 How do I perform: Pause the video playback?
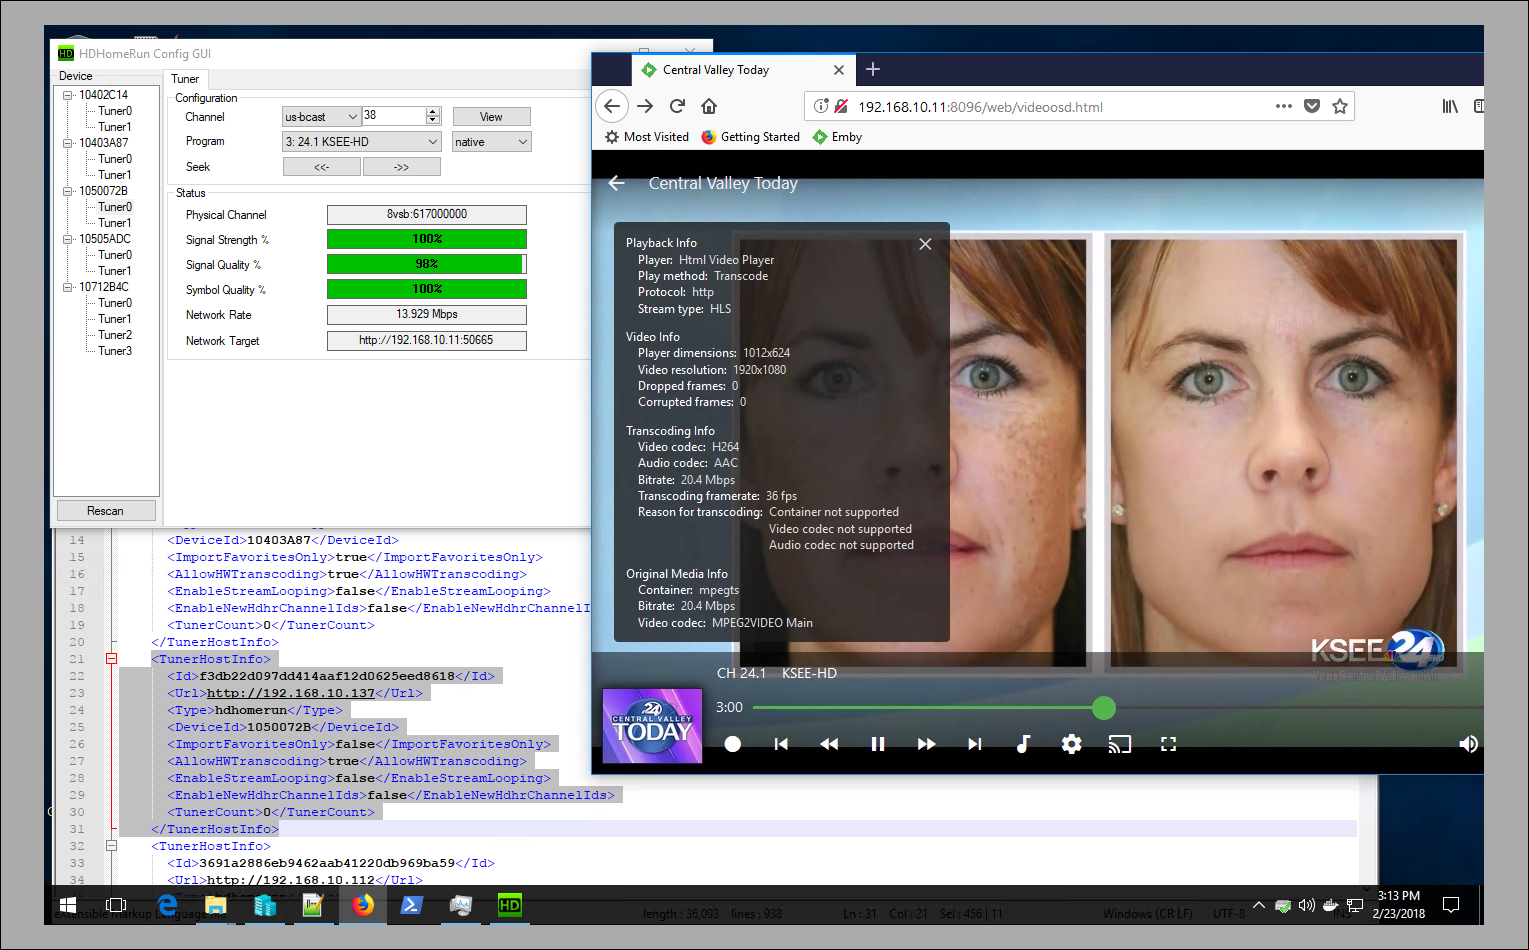click(877, 744)
